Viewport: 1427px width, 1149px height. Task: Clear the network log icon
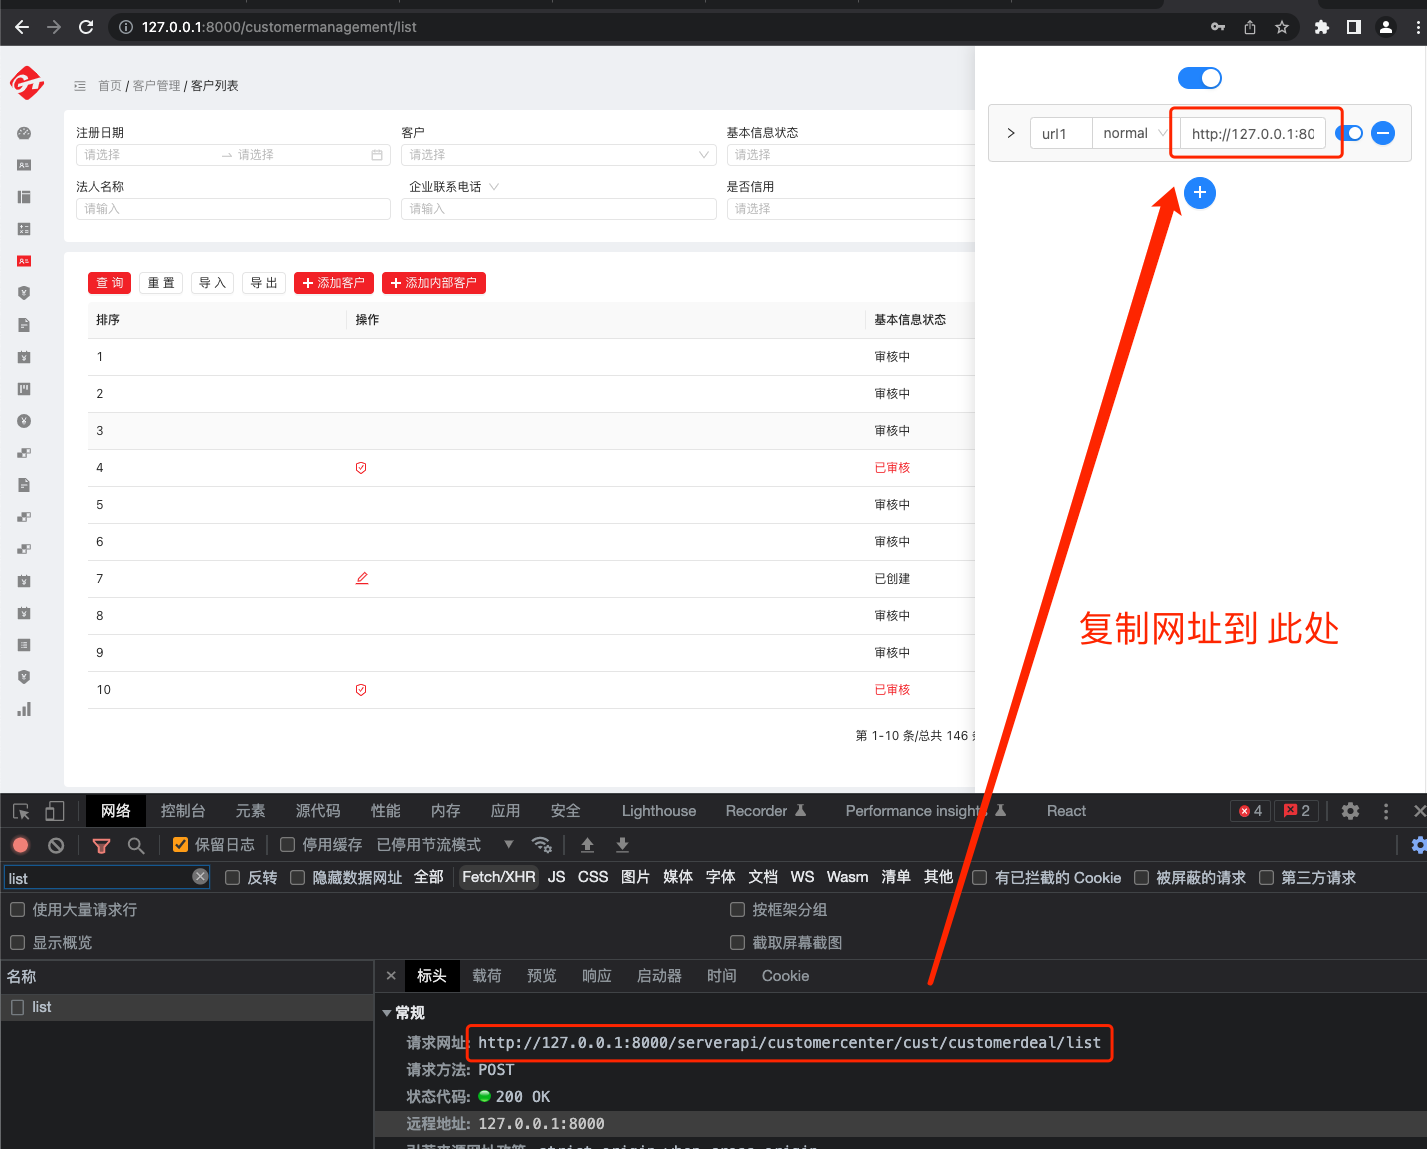56,845
